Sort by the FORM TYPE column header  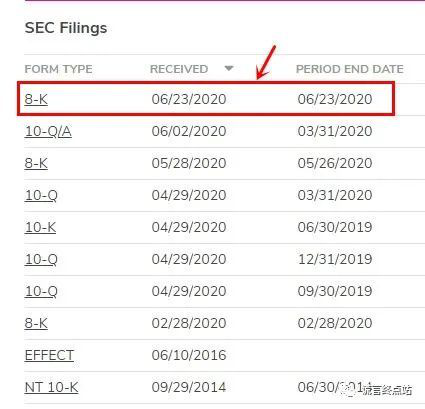pos(58,69)
